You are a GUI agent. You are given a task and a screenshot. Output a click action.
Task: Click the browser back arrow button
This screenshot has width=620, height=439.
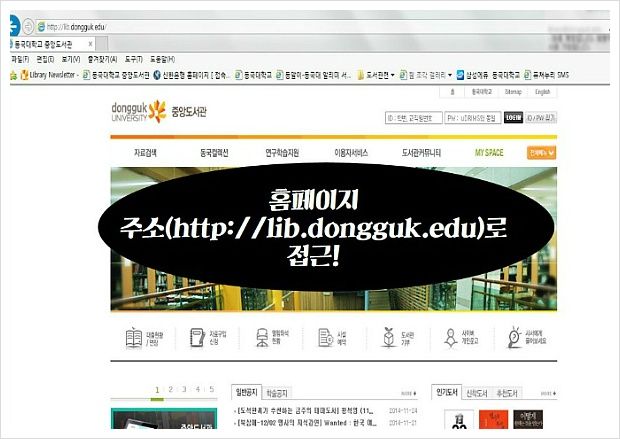coord(14,26)
